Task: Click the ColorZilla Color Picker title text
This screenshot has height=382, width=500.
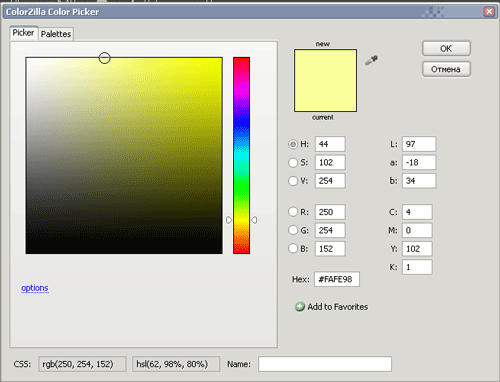Action: [52, 12]
